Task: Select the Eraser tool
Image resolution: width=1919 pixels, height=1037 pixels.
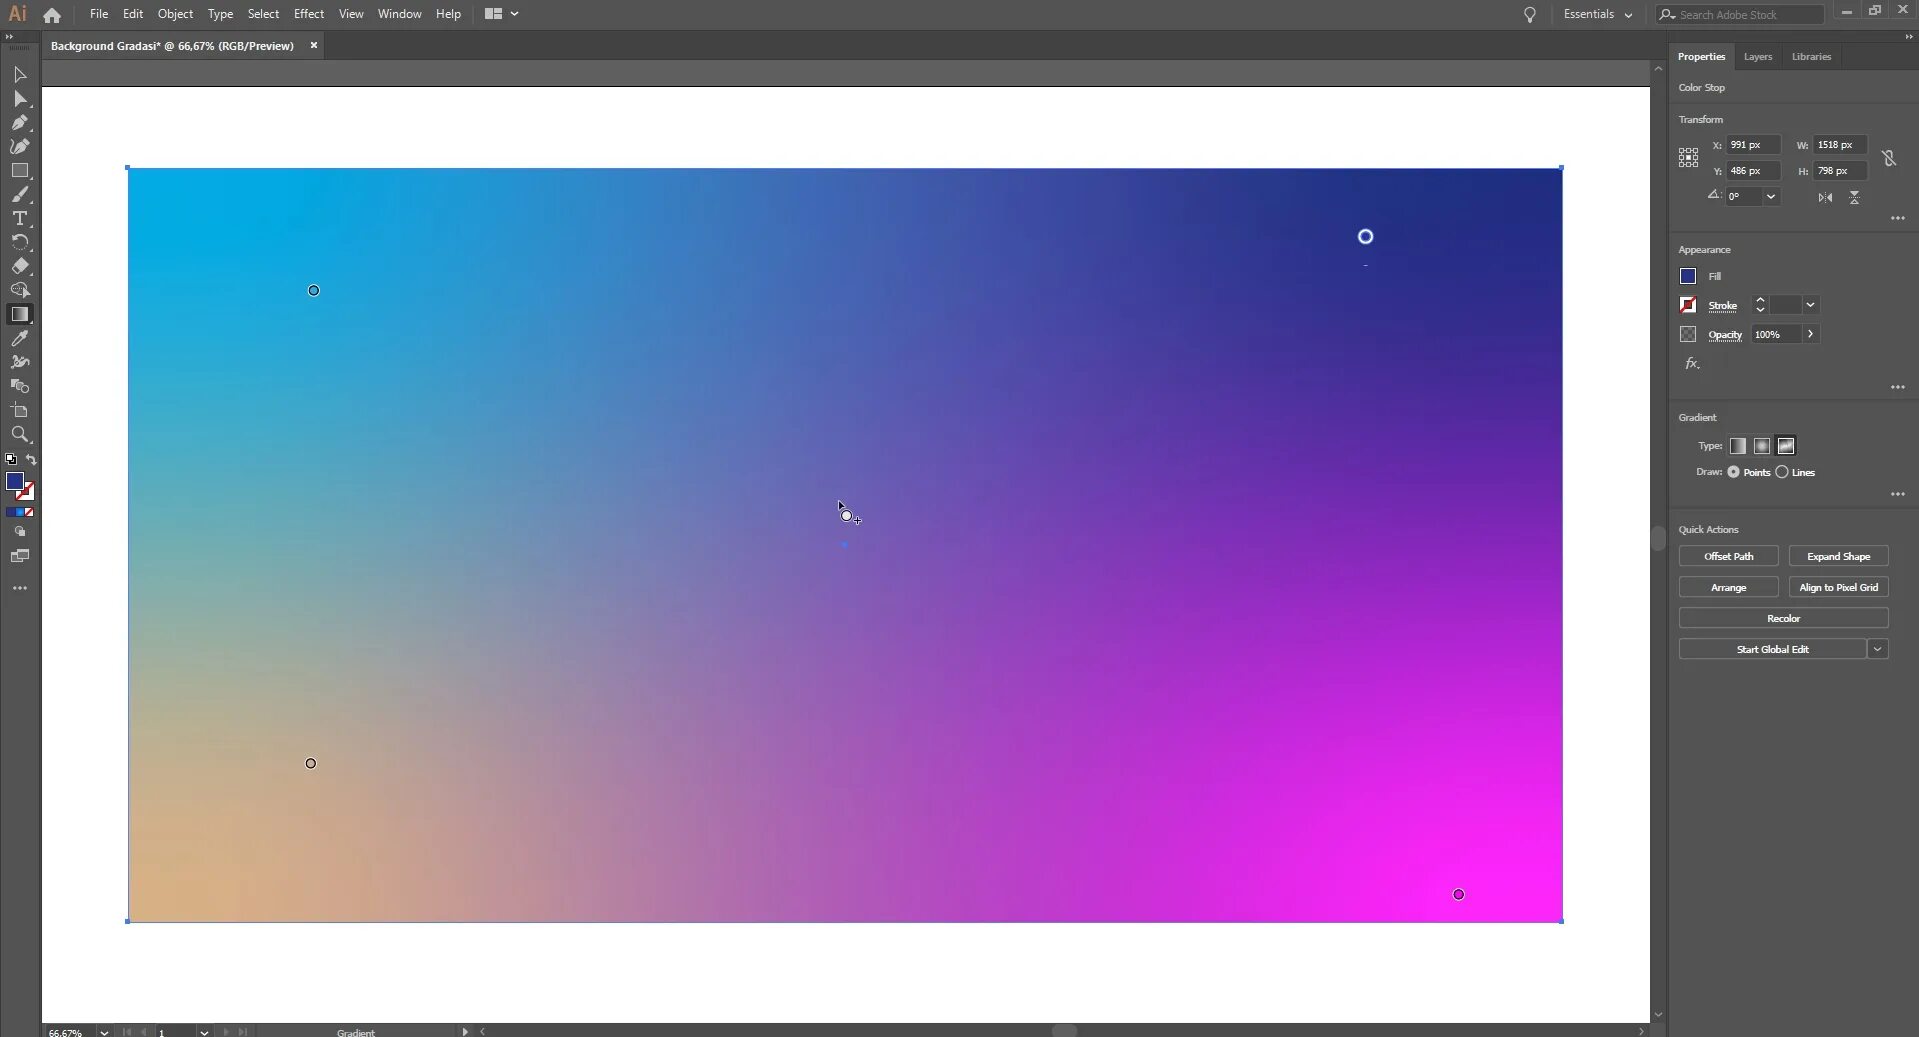Action: click(x=20, y=267)
